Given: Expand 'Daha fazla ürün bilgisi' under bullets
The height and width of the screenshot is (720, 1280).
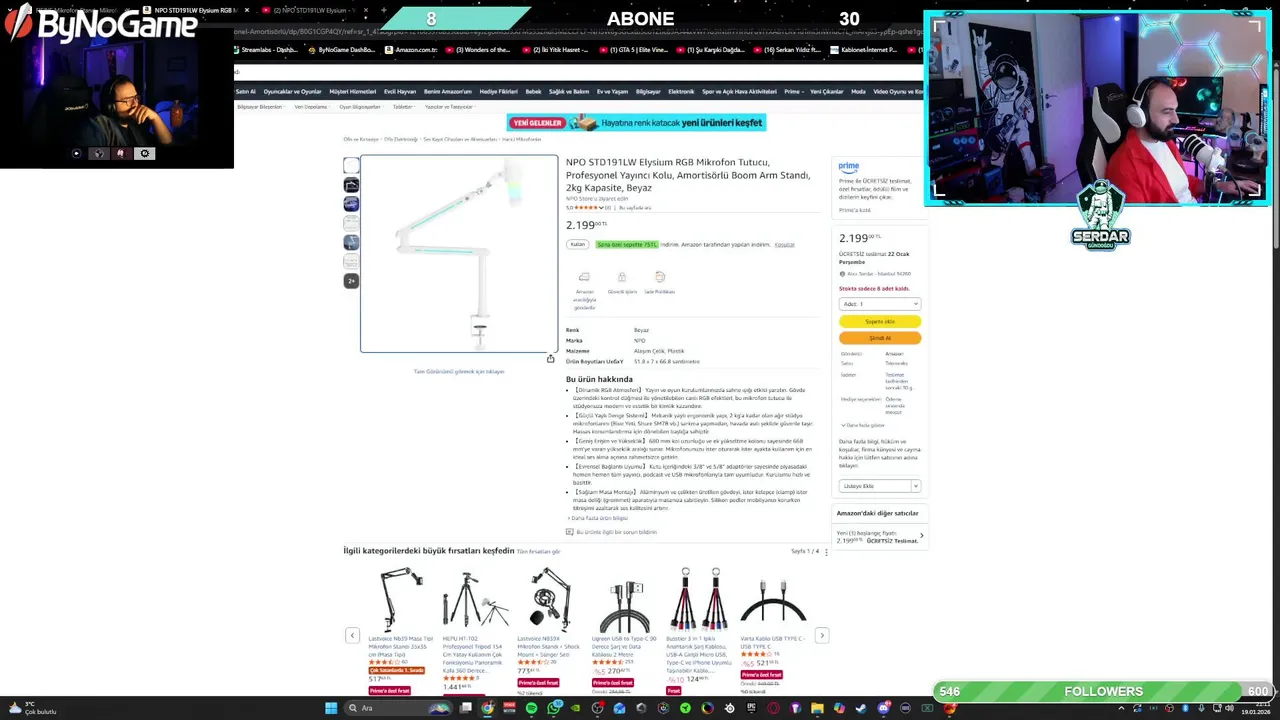Looking at the screenshot, I should click(x=598, y=518).
